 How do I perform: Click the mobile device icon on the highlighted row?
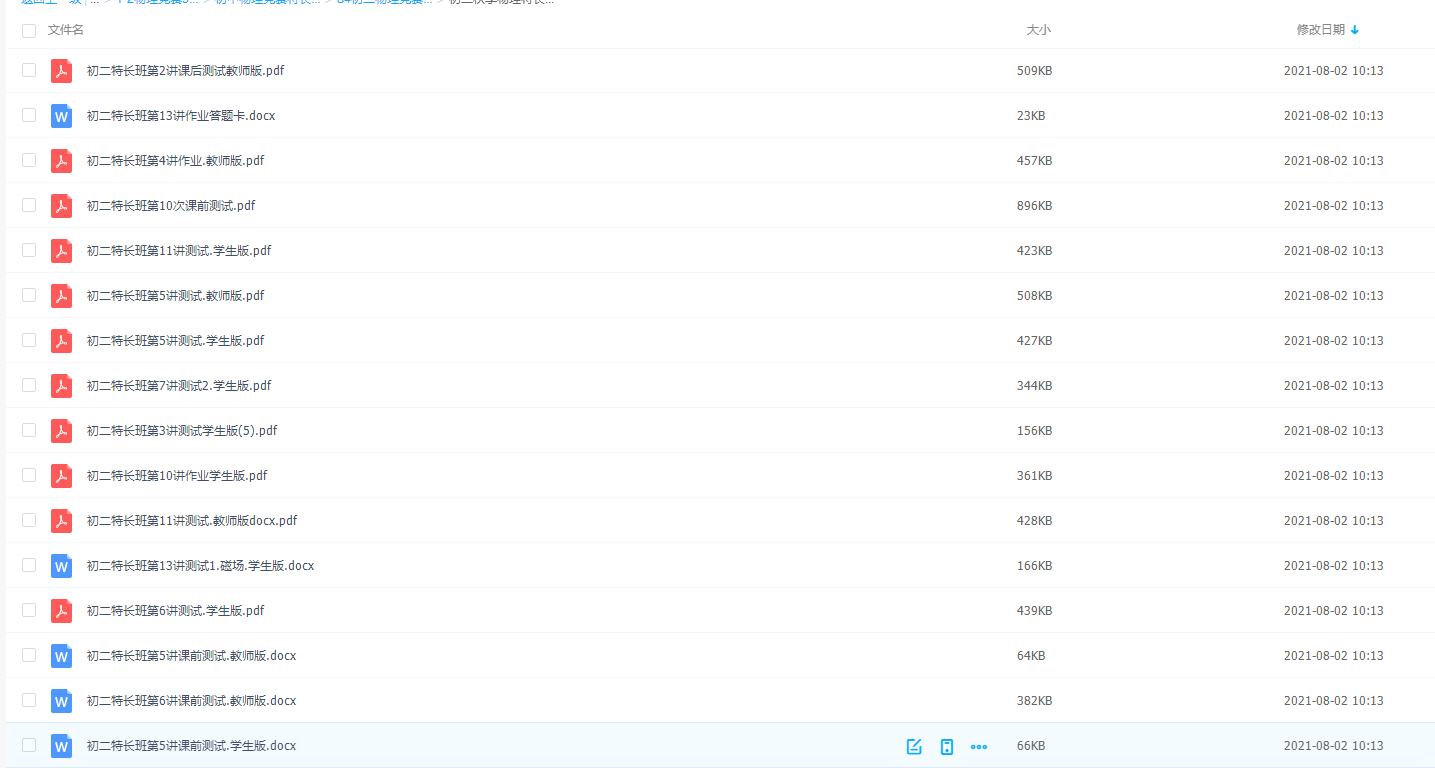click(x=946, y=746)
